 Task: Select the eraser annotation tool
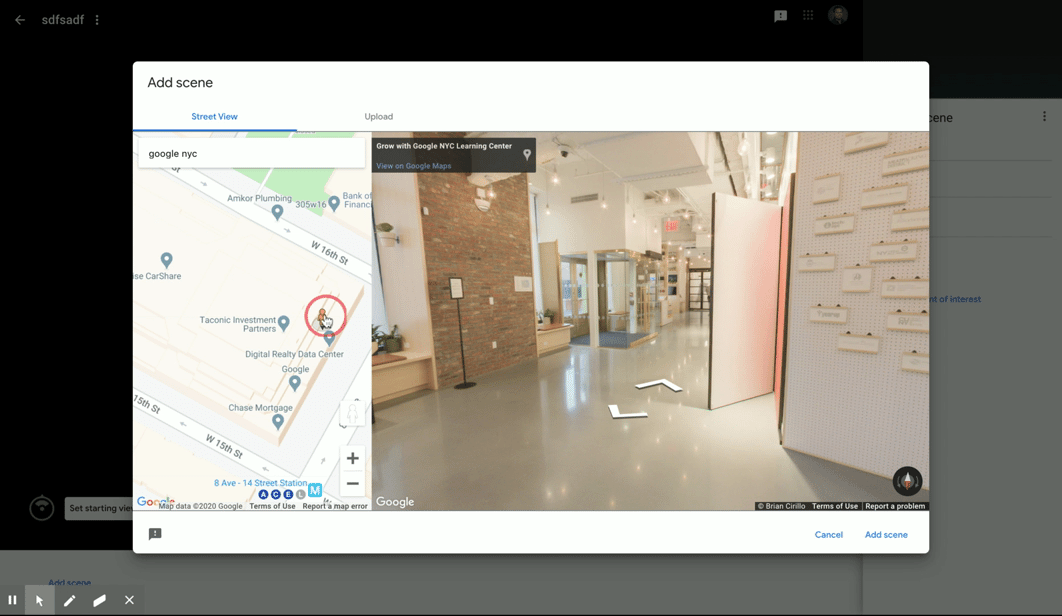coord(100,600)
